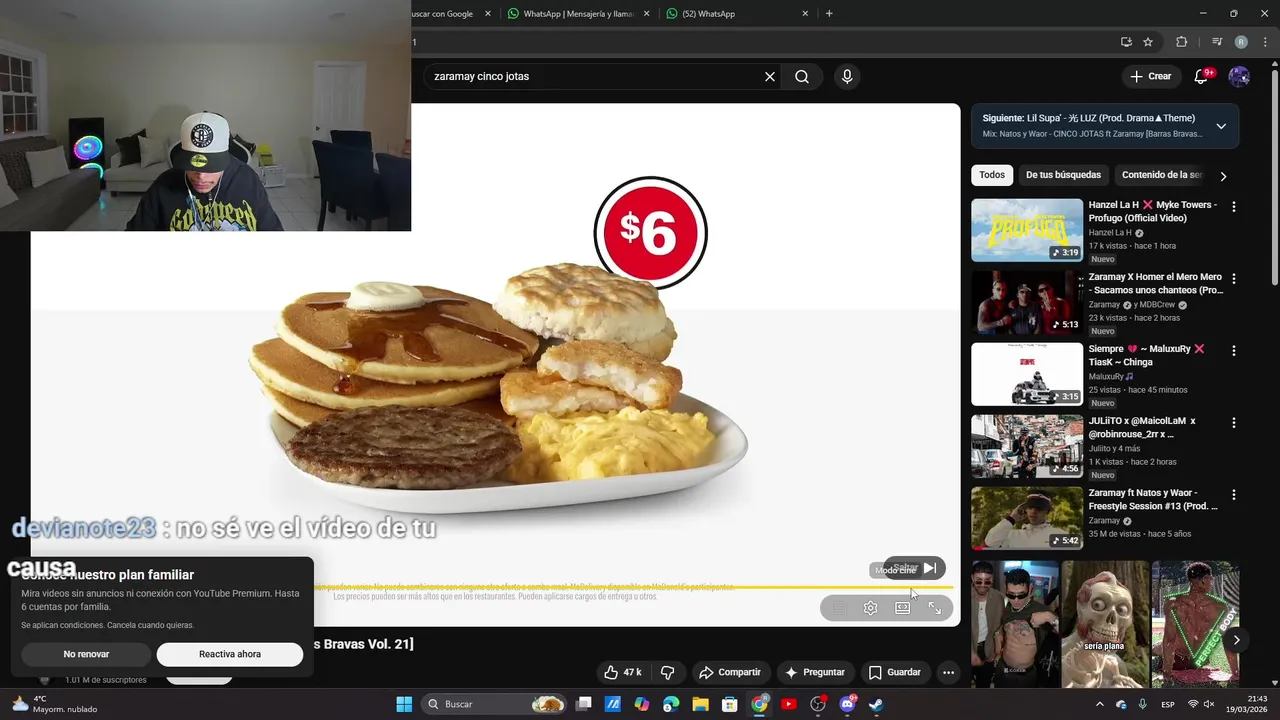Open options for JULiiTO video

(x=1233, y=423)
